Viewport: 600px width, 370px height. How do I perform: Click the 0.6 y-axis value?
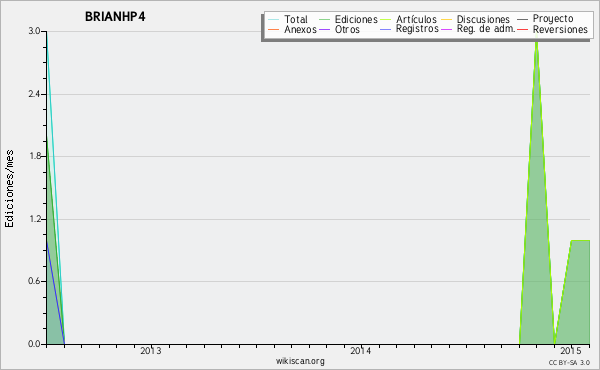(34, 281)
